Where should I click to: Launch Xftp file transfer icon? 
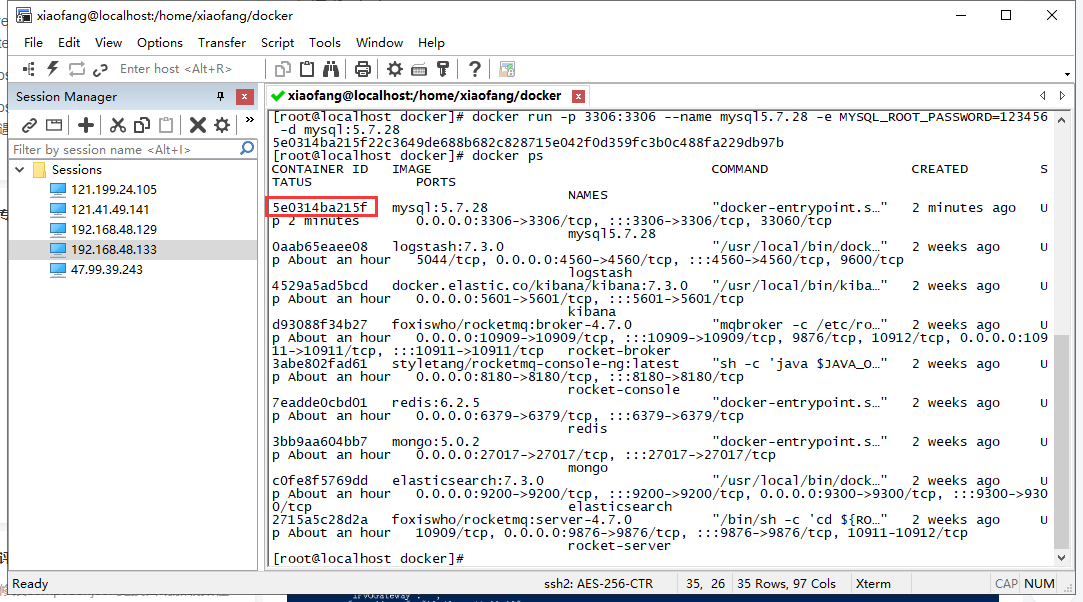click(505, 68)
